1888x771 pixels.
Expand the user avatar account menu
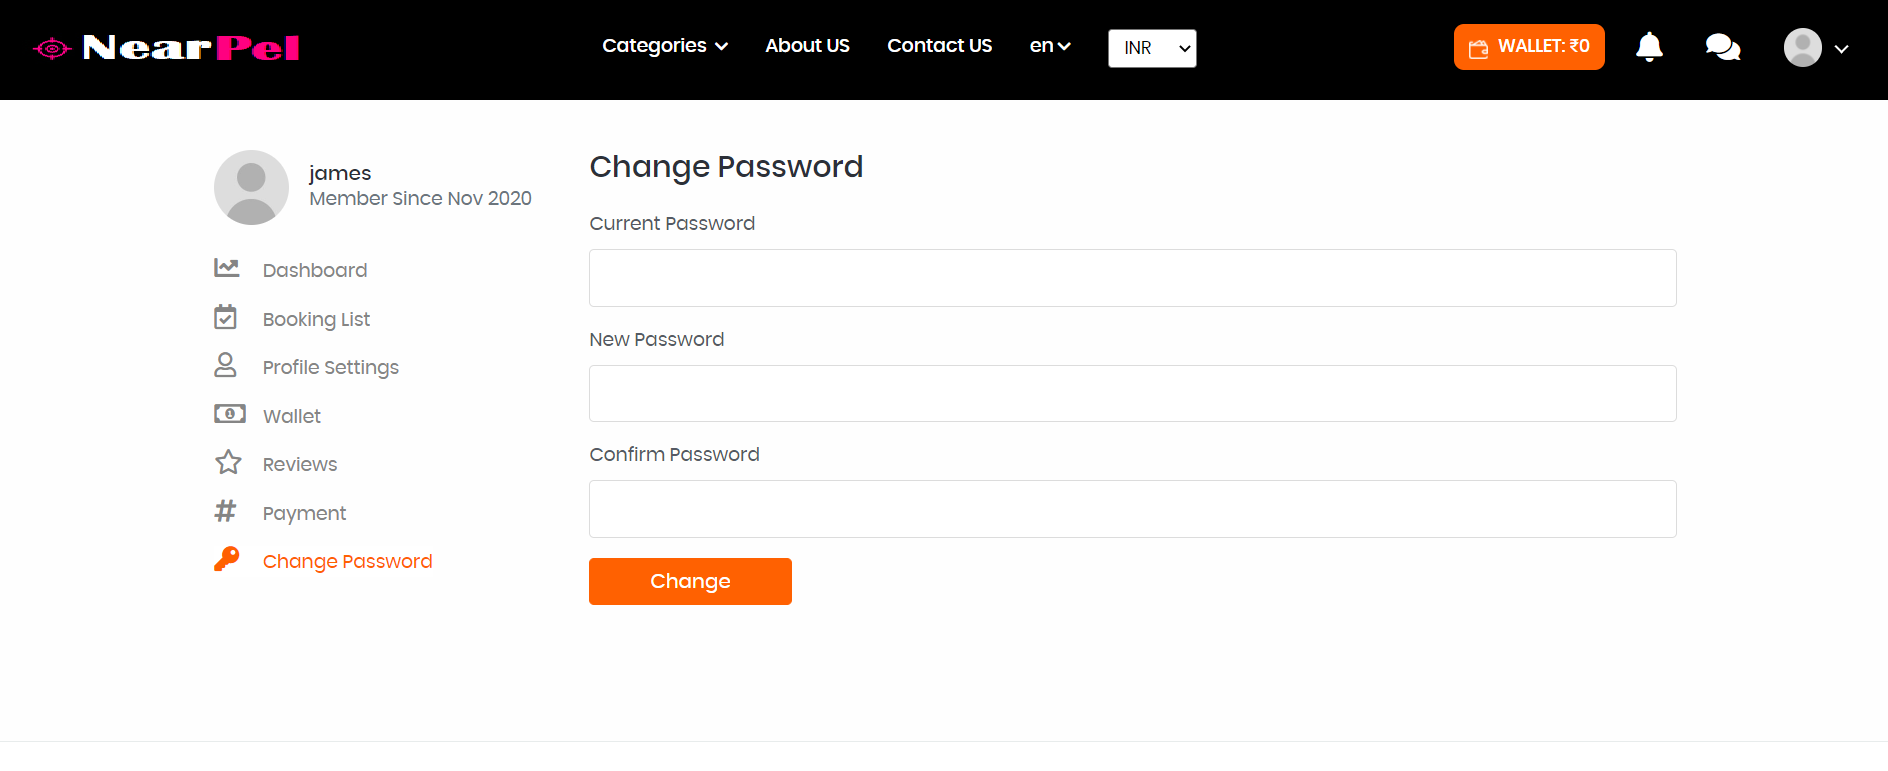click(1815, 48)
